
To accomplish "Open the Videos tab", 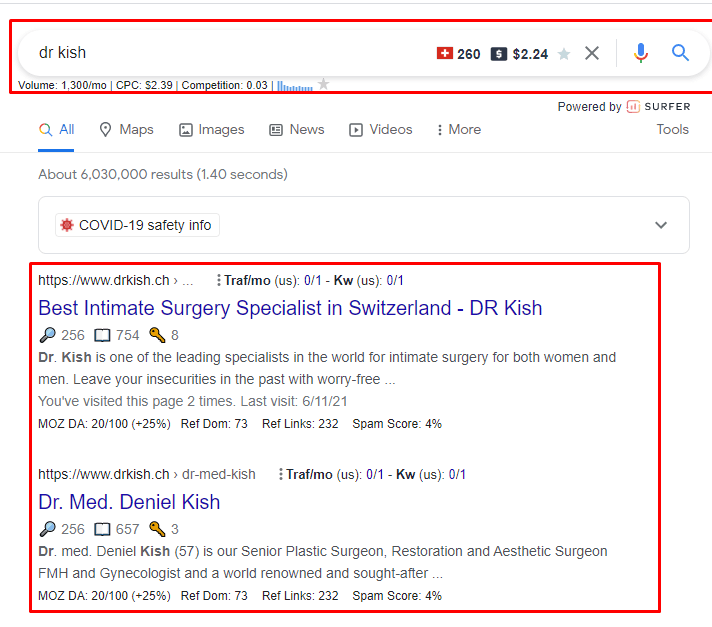I will pos(381,130).
